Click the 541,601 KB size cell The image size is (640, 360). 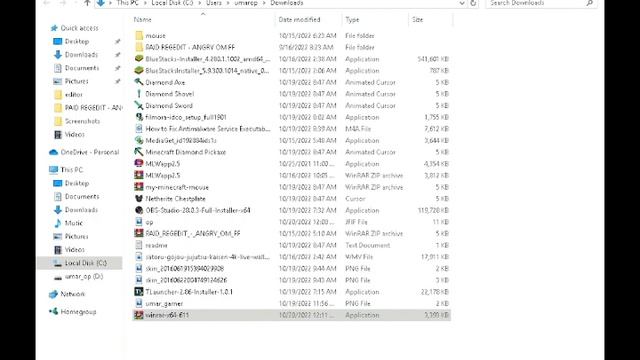tap(433, 59)
